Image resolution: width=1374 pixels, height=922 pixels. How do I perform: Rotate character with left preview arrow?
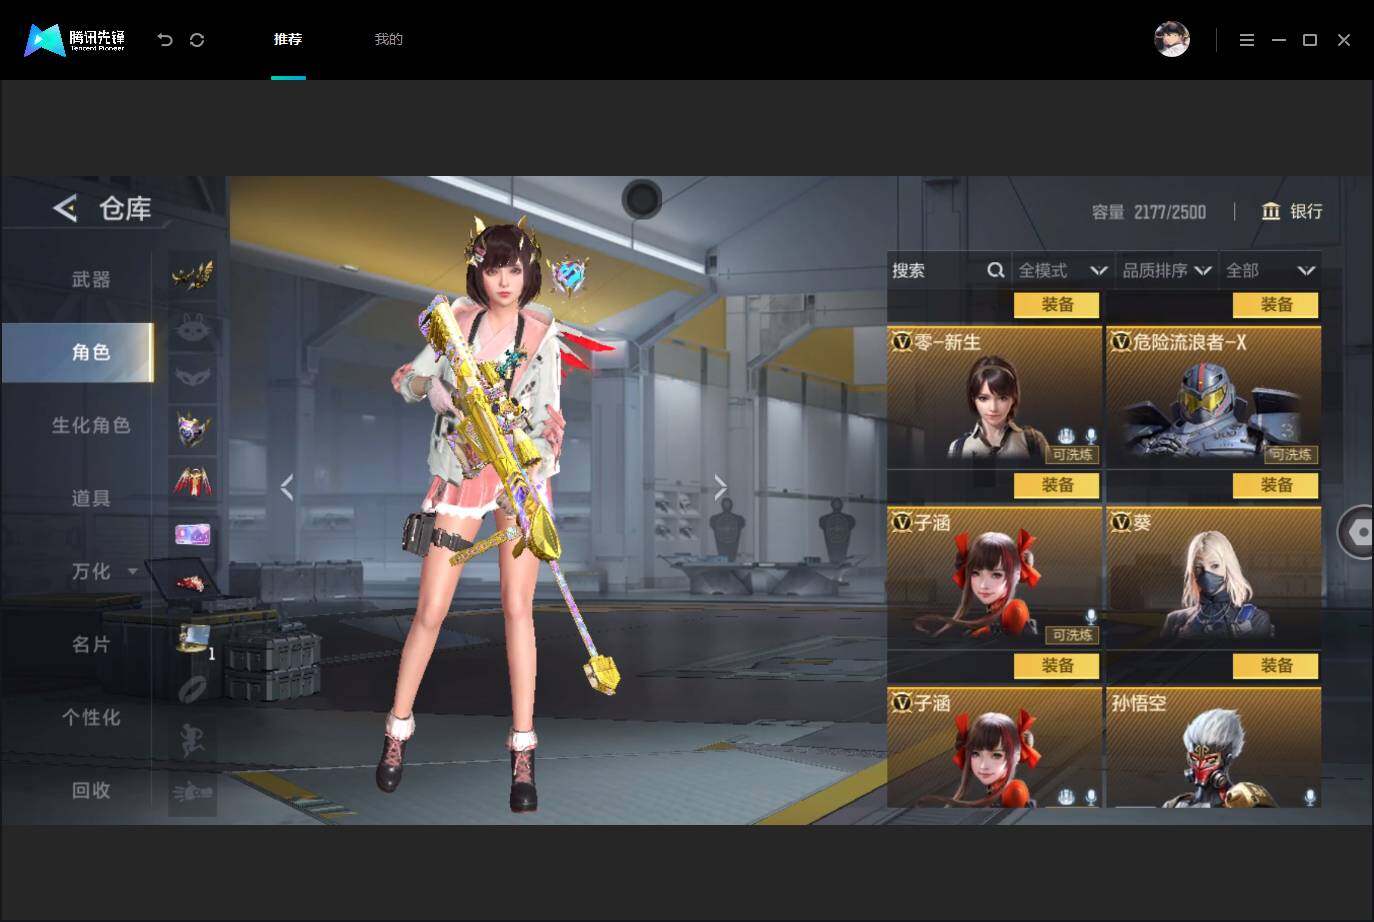coord(287,487)
